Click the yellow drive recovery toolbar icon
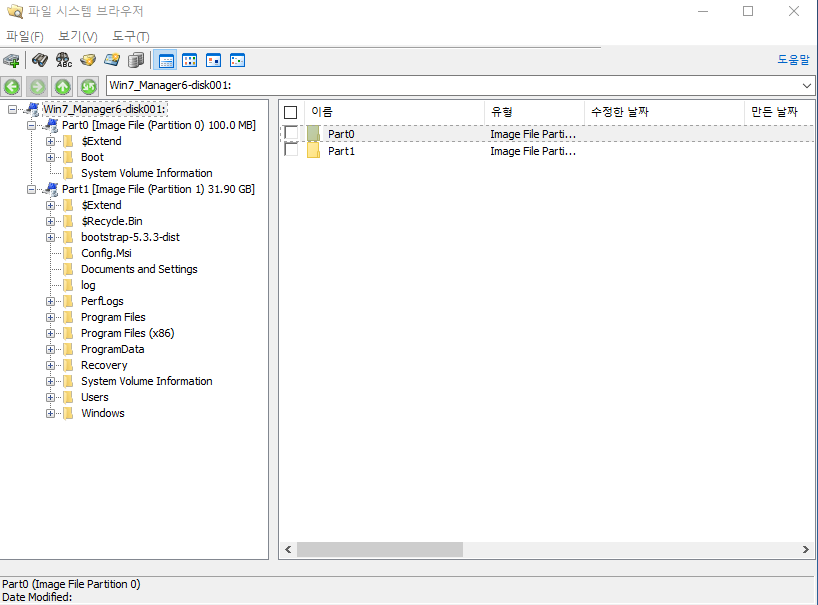The image size is (818, 605). pos(88,60)
